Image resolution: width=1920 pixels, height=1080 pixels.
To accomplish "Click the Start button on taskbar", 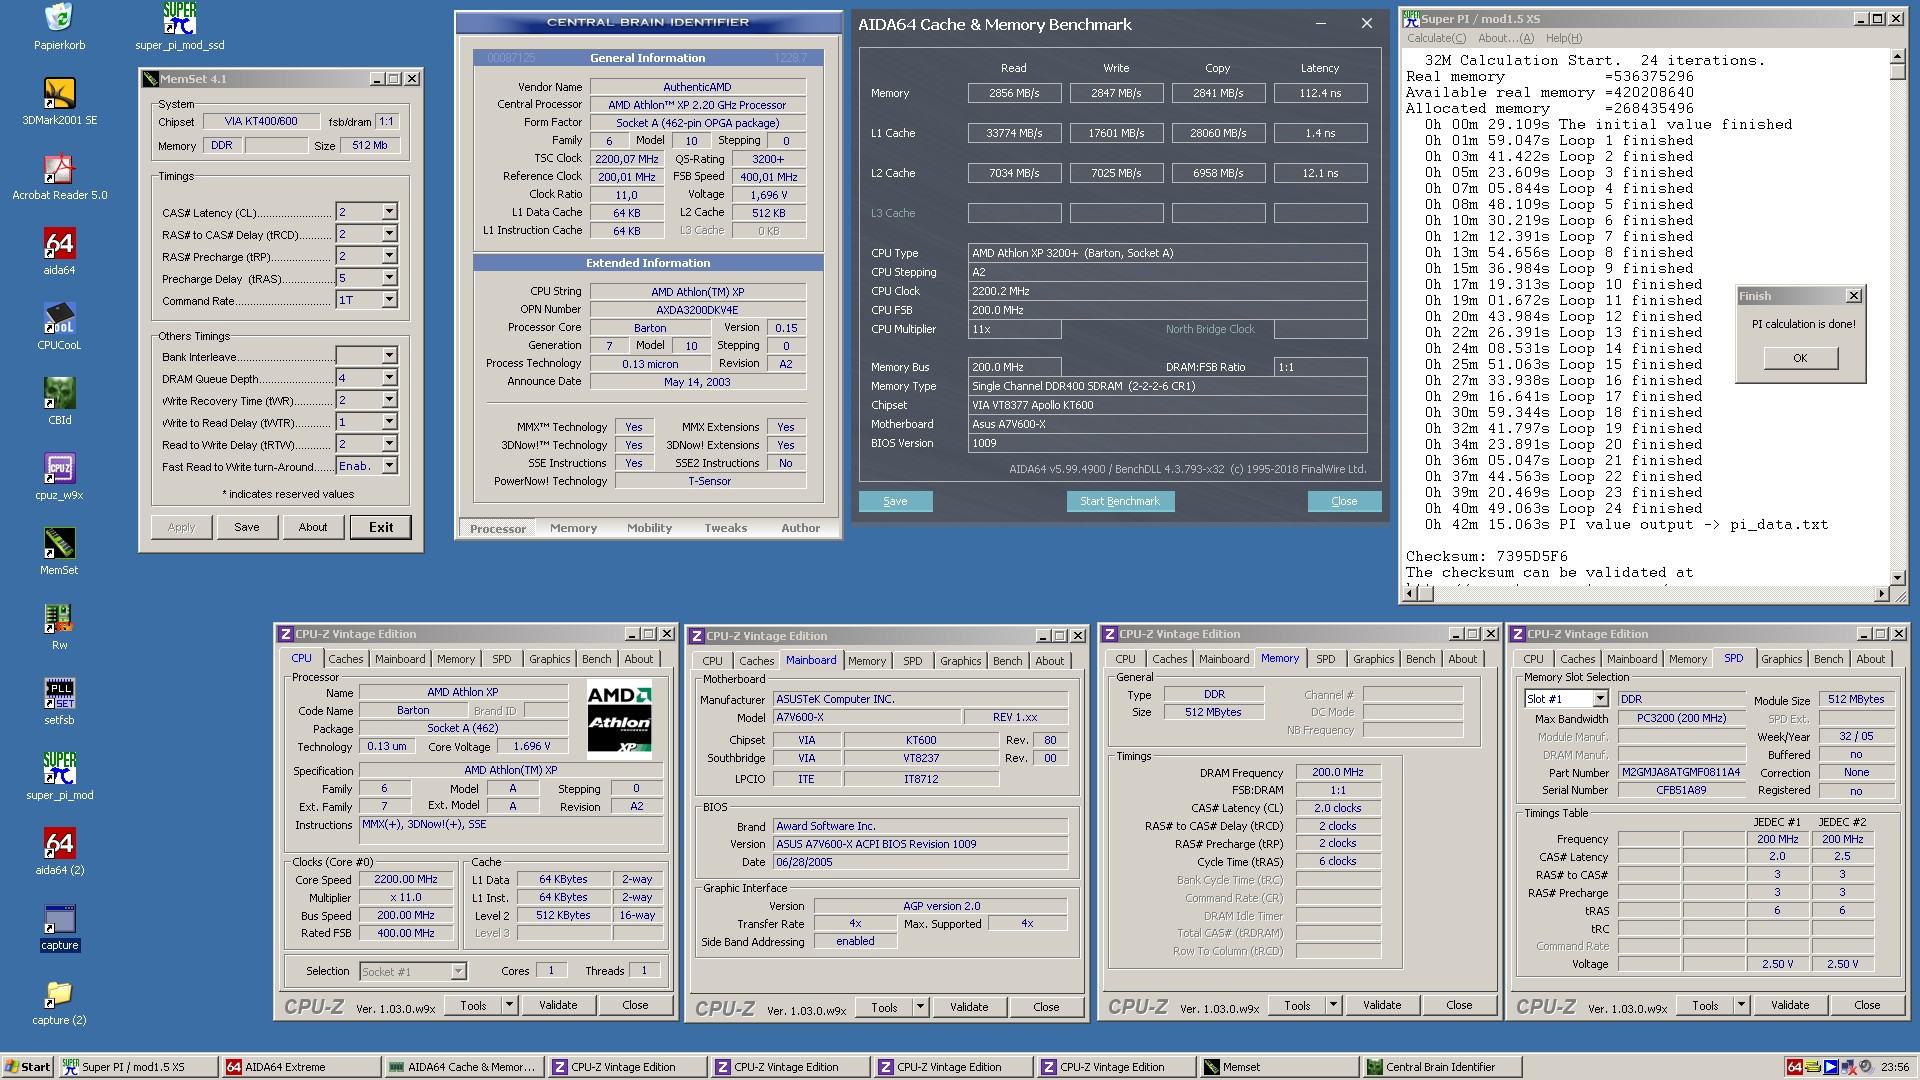I will pyautogui.click(x=28, y=1067).
